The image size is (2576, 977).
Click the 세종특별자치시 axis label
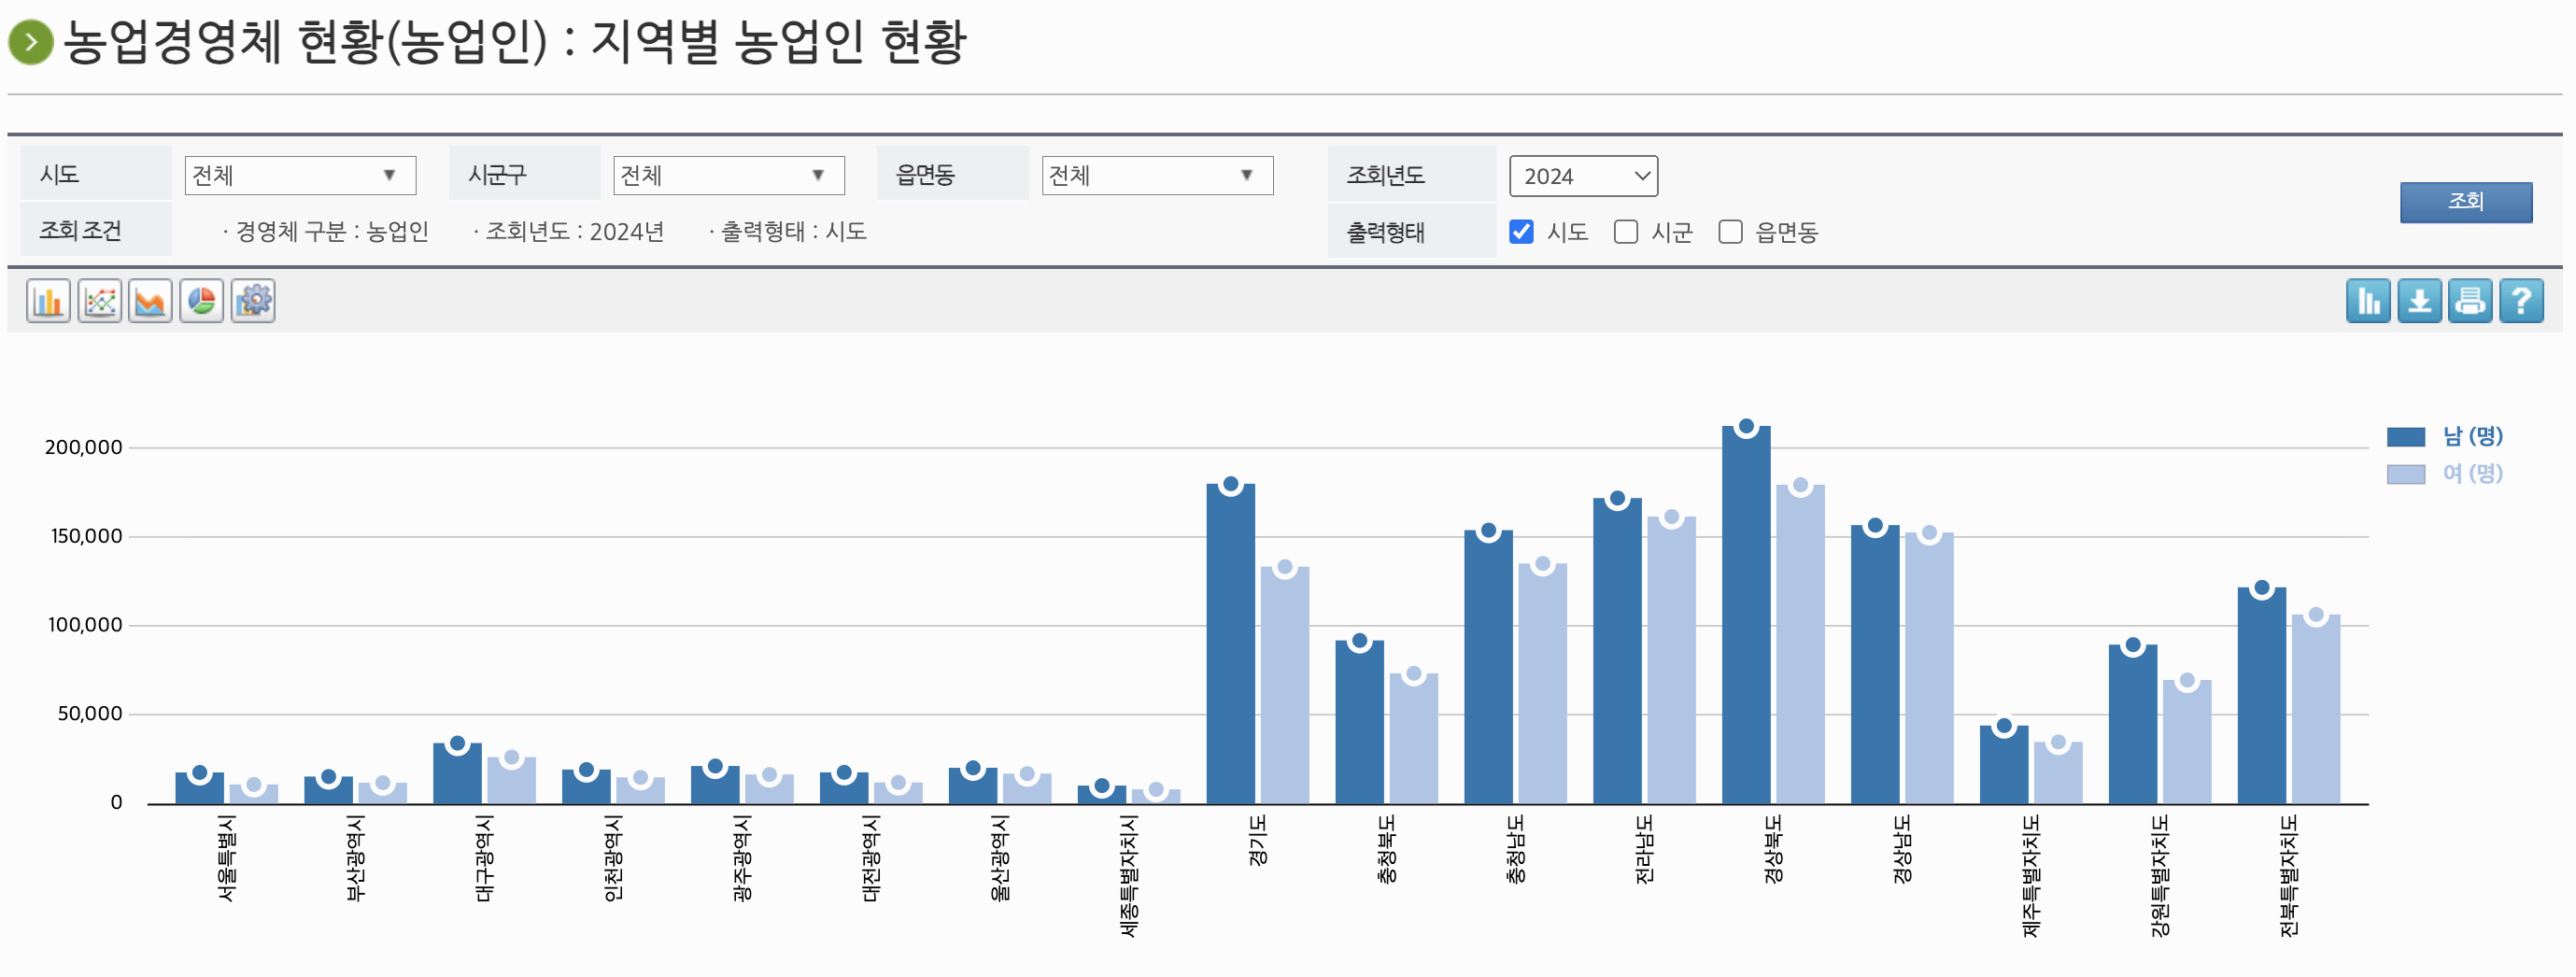coord(1129,876)
